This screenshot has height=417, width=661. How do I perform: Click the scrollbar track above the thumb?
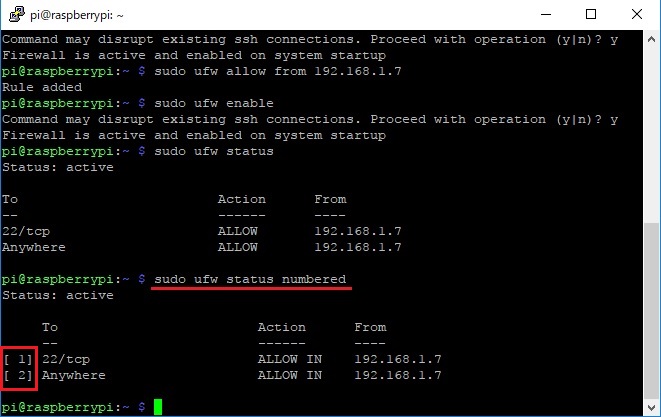tap(651, 135)
